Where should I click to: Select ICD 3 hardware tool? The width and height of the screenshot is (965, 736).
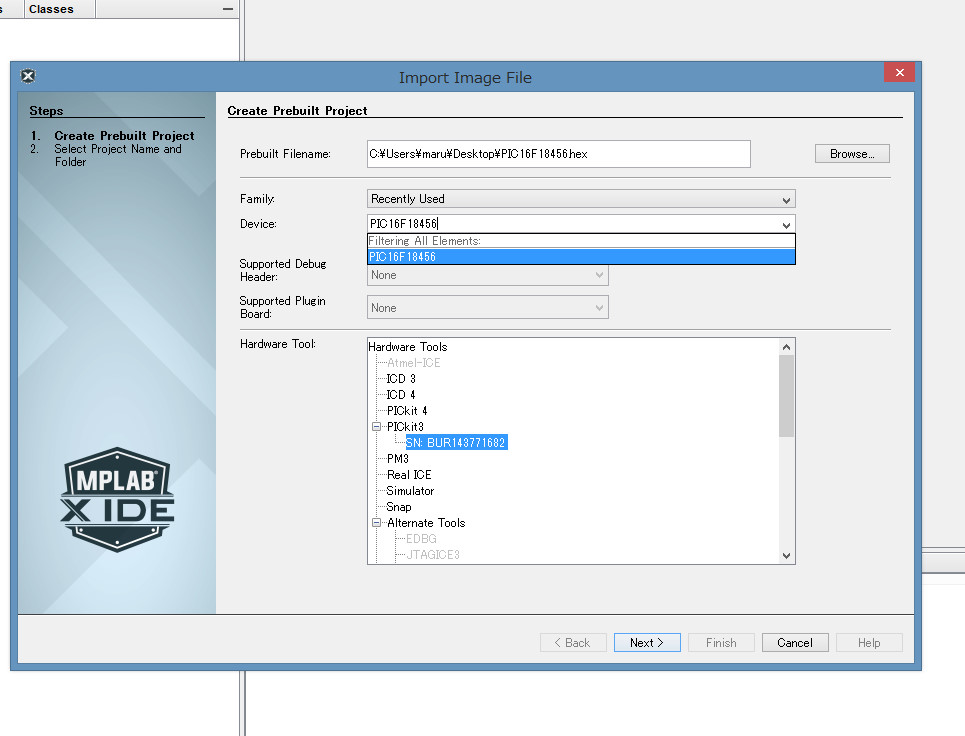[401, 379]
